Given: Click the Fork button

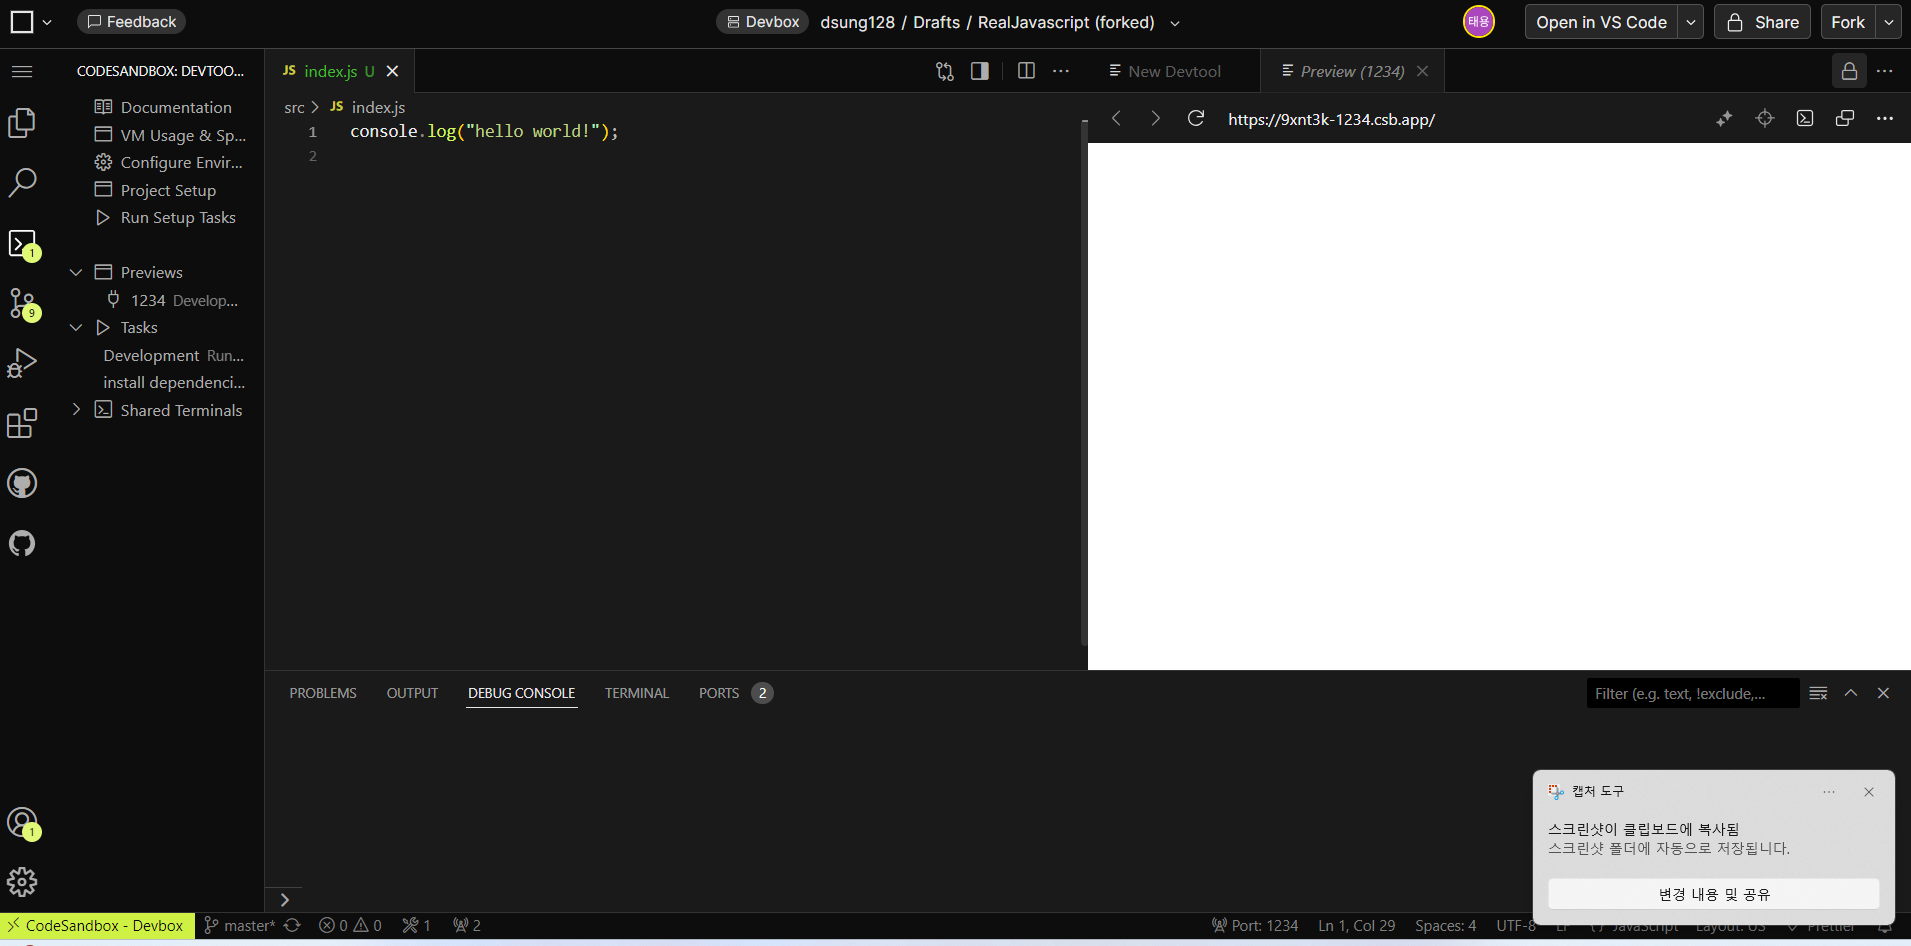Looking at the screenshot, I should pyautogui.click(x=1848, y=22).
